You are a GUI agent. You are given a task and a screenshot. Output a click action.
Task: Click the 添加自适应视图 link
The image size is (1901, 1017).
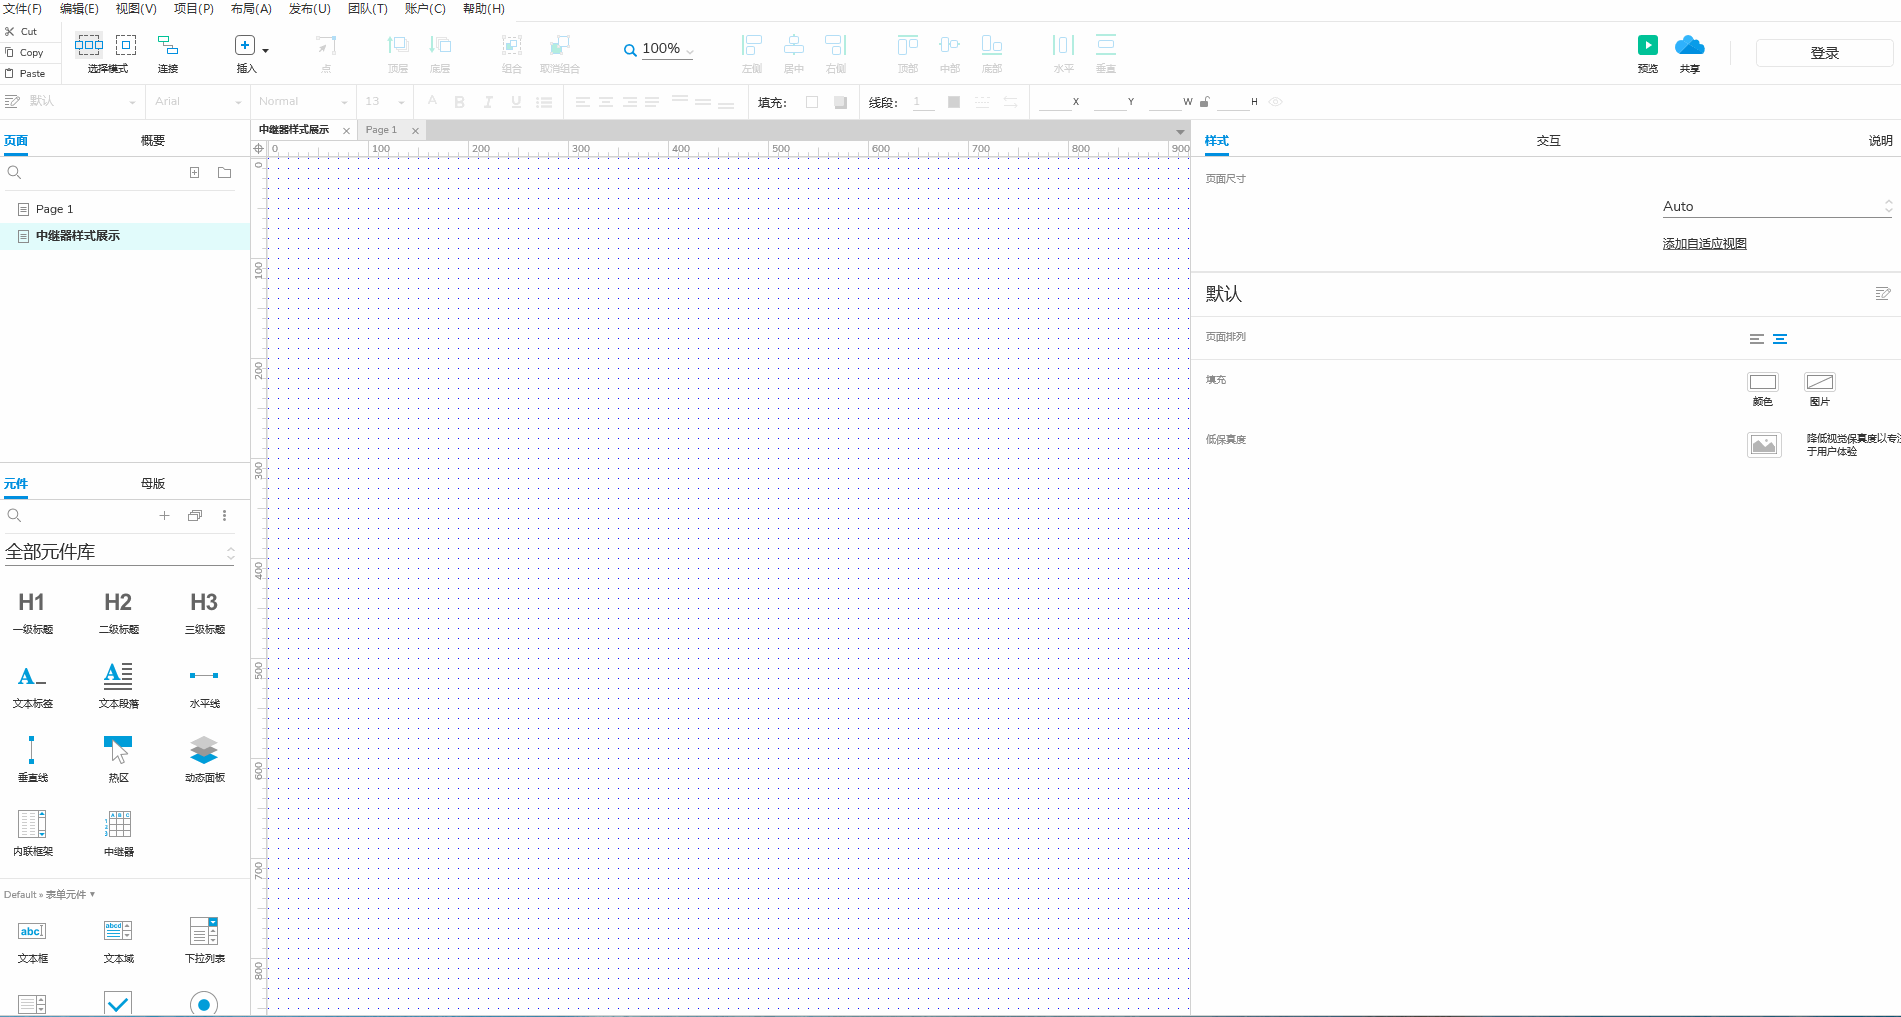pos(1704,244)
